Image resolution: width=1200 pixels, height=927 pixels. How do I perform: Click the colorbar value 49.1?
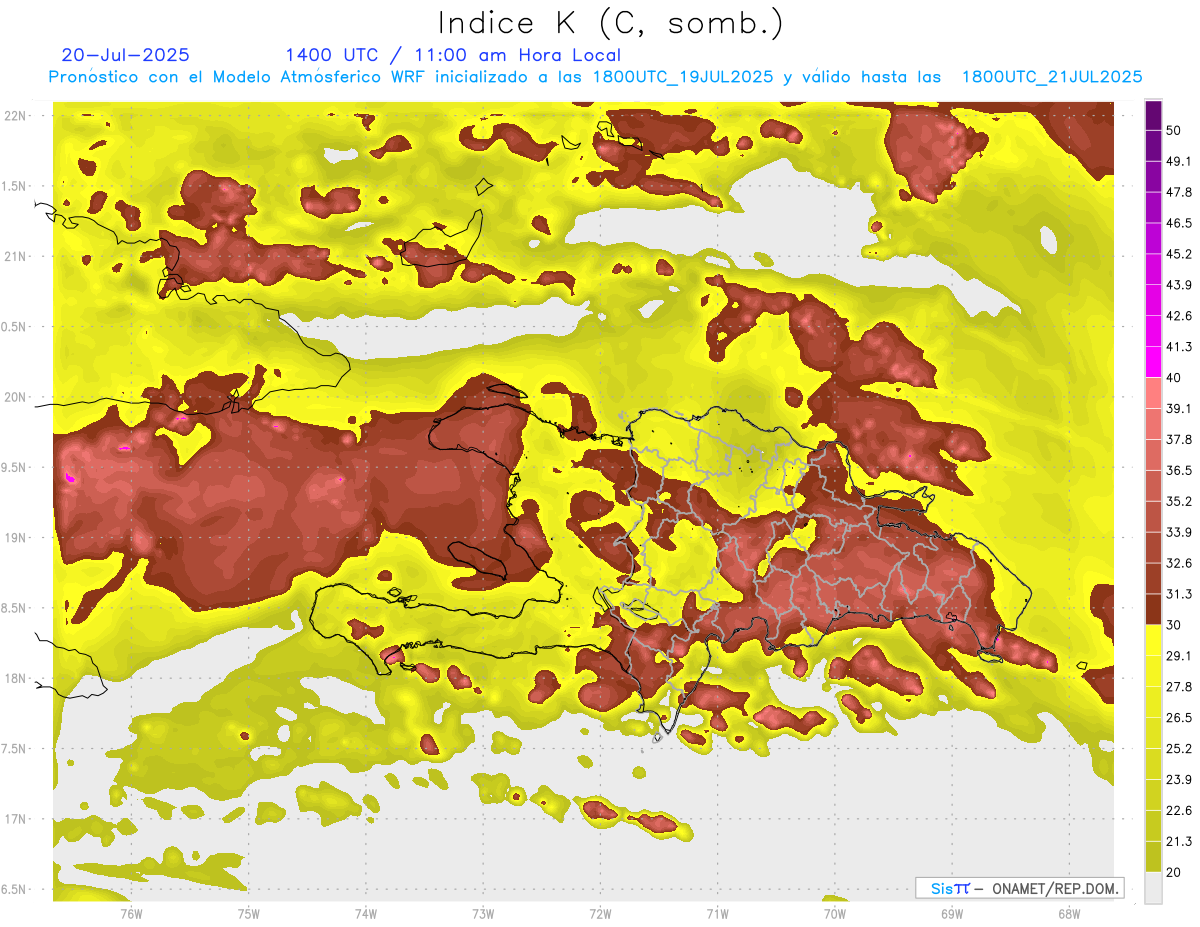(1179, 161)
